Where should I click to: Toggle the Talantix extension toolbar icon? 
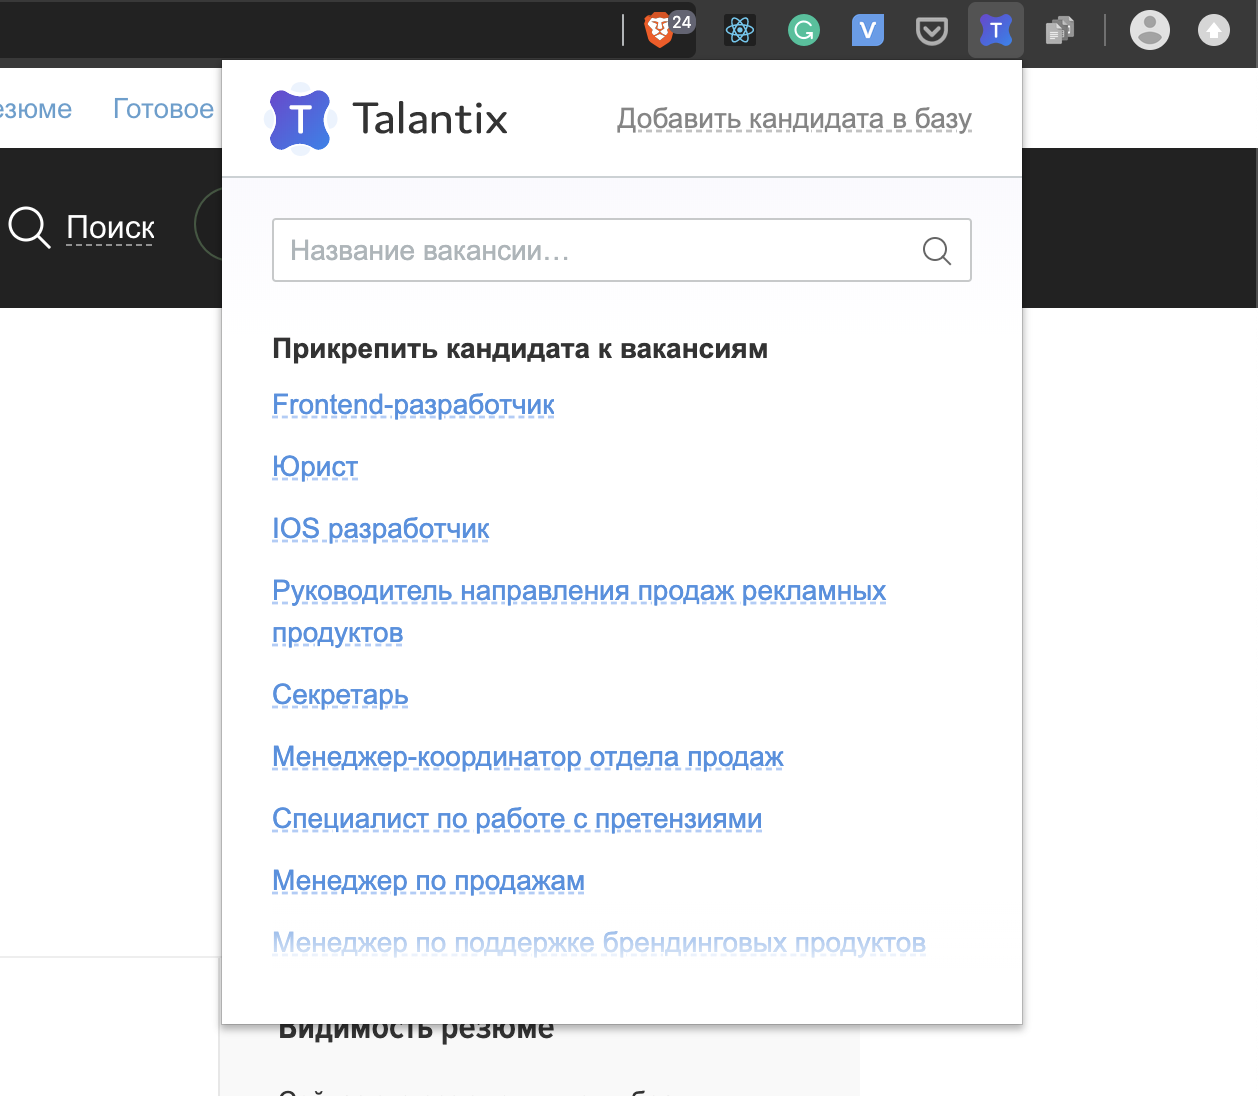pos(996,31)
